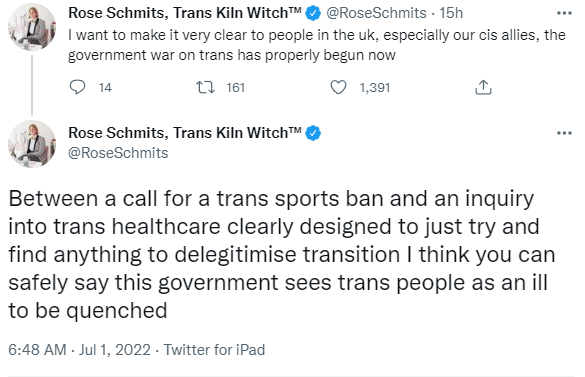Click the Twitter for iPad source link
Screen dimensions: 585x377
(215, 350)
